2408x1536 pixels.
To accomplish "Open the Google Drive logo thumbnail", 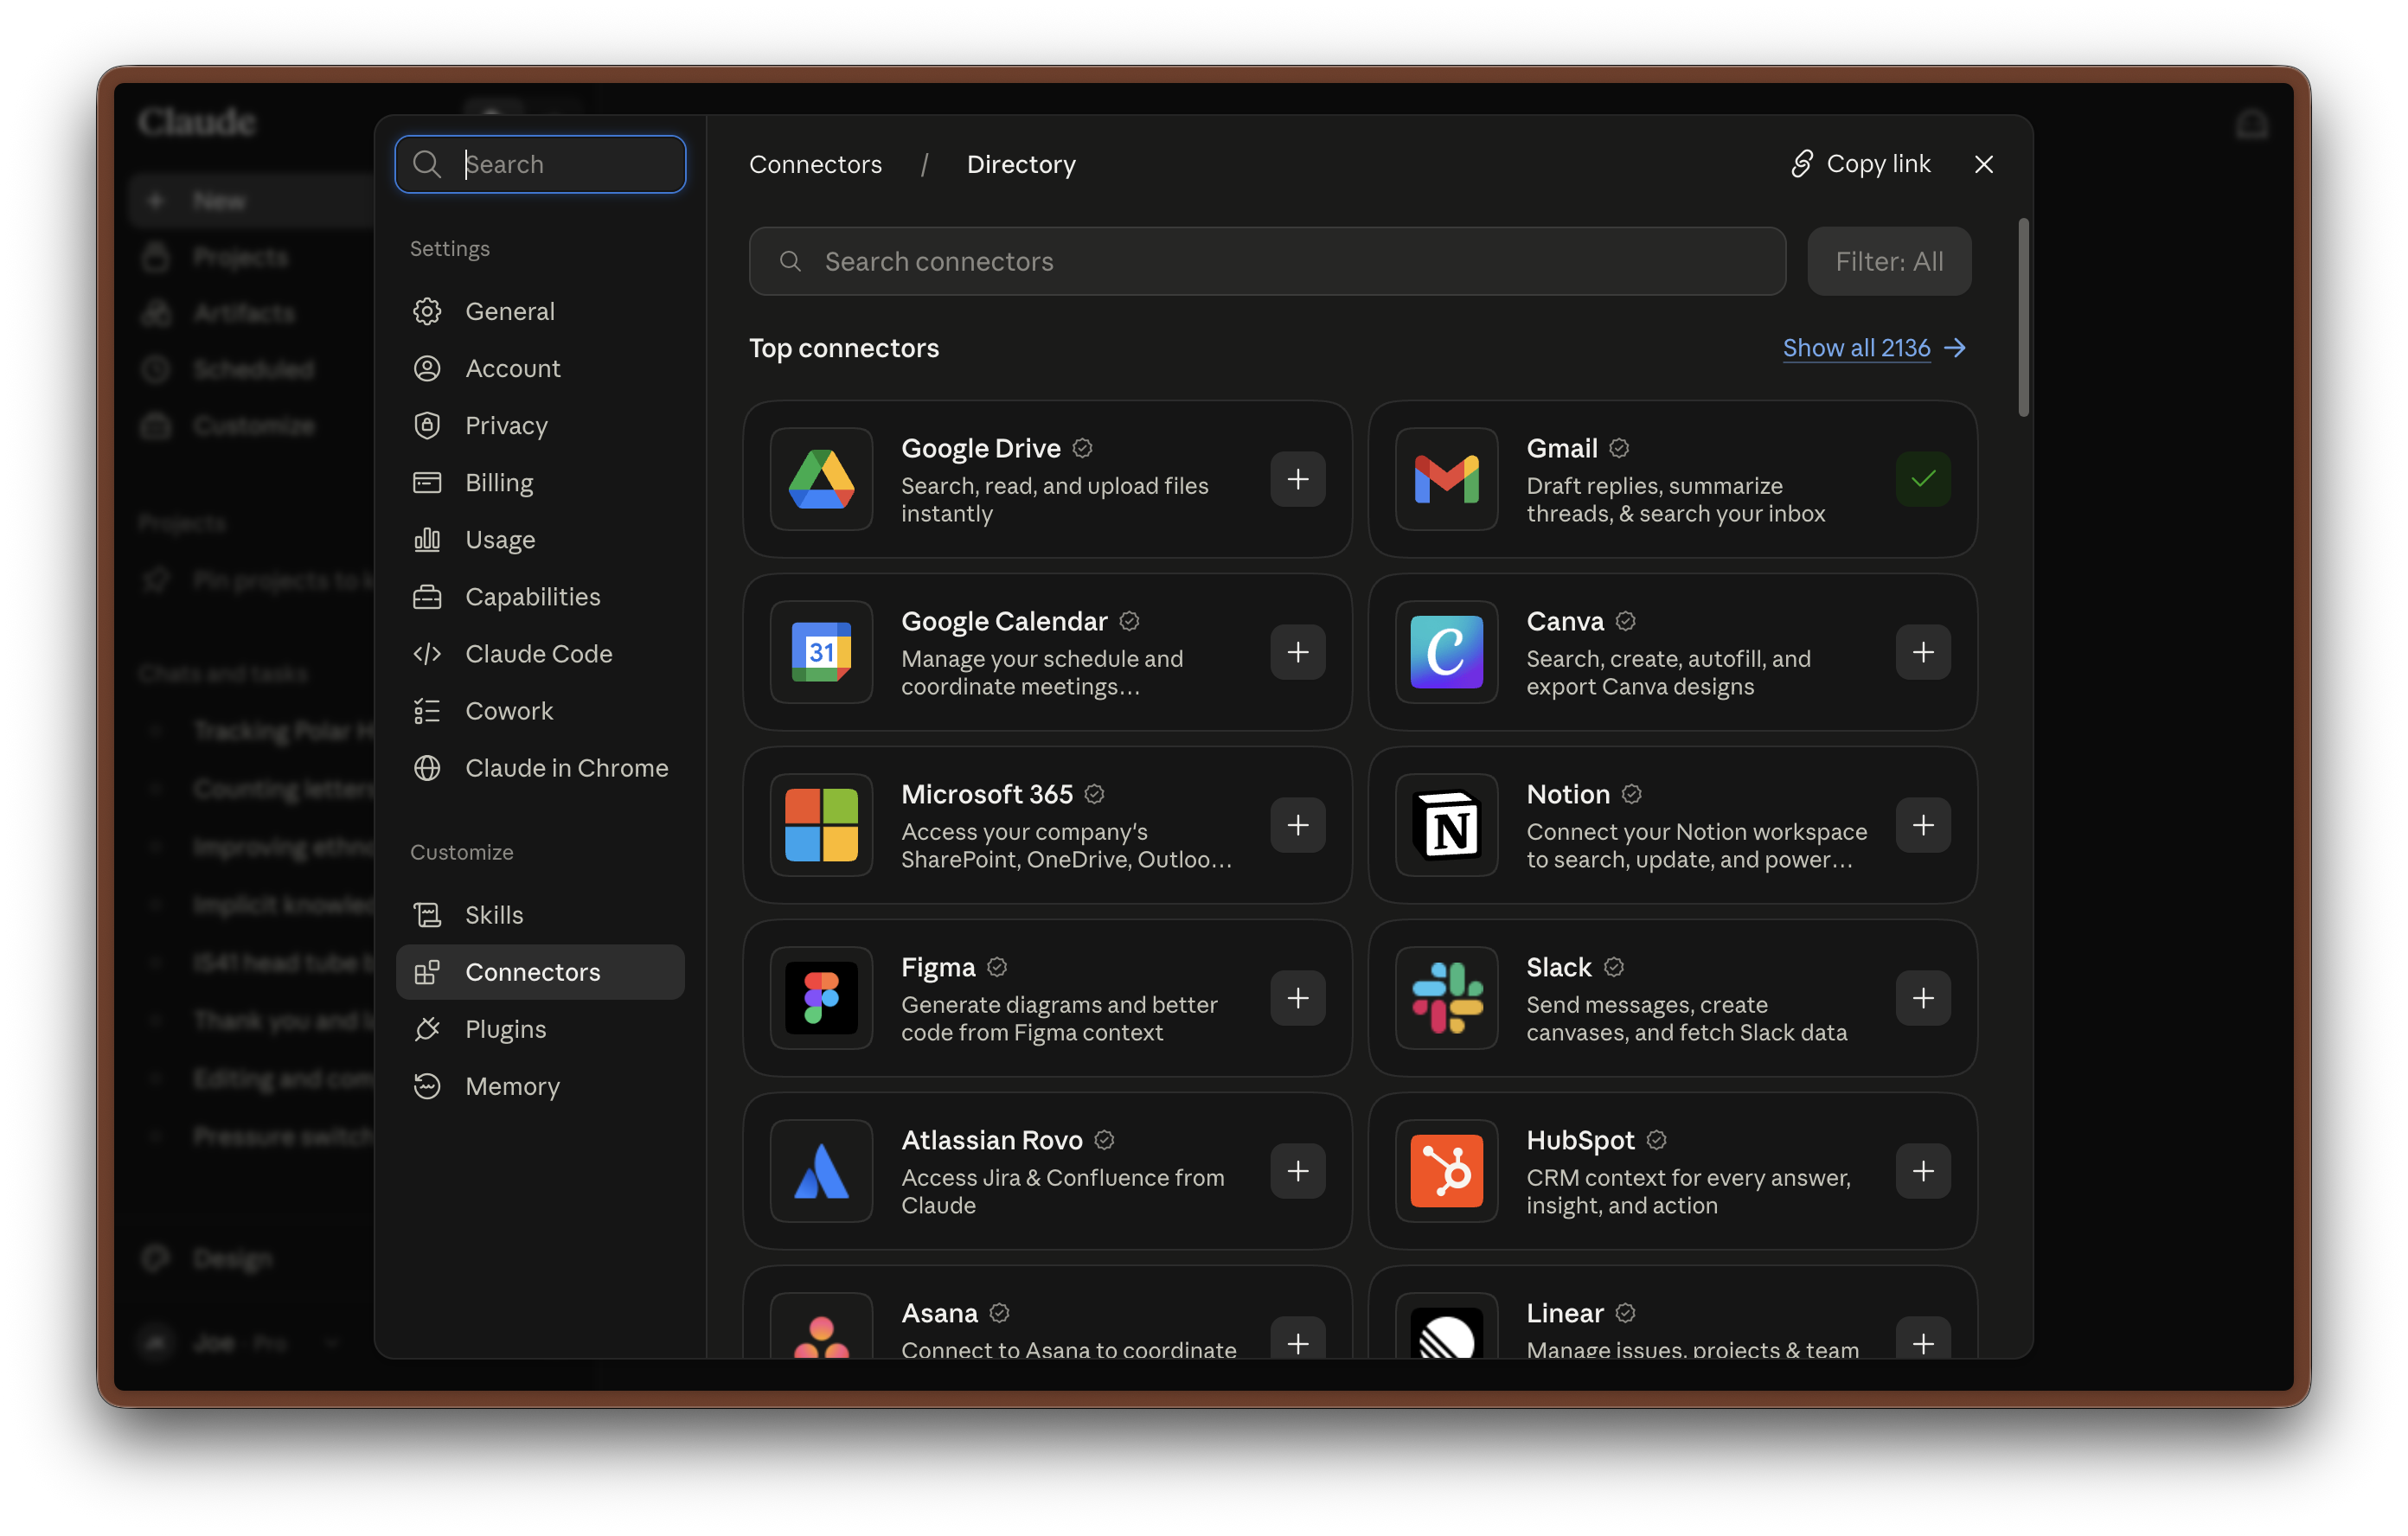I will click(821, 479).
